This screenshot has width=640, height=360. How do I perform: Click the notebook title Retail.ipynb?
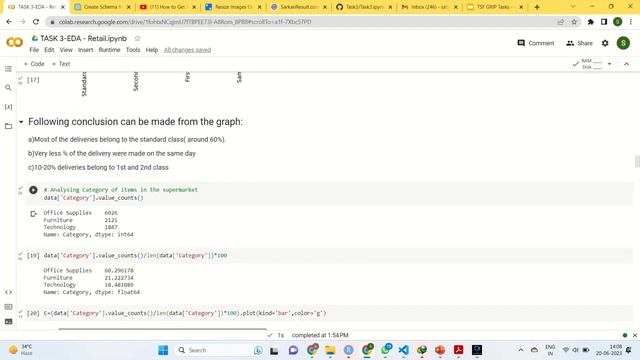tap(84, 38)
